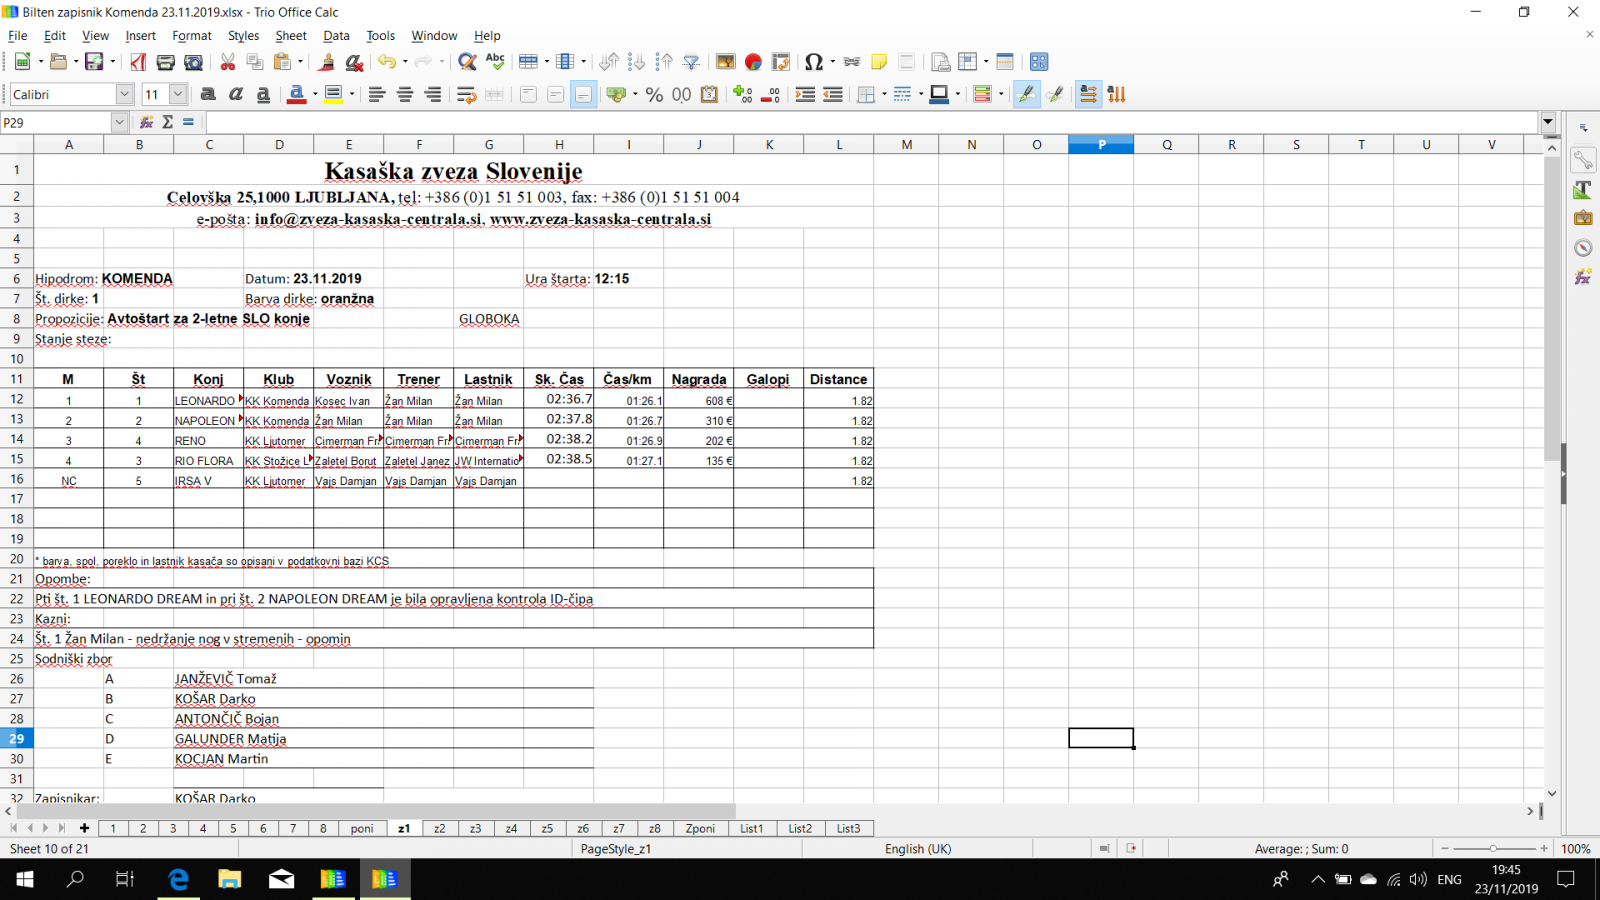The height and width of the screenshot is (900, 1600).
Task: Open the font name dropdown Calibri
Action: click(x=124, y=94)
